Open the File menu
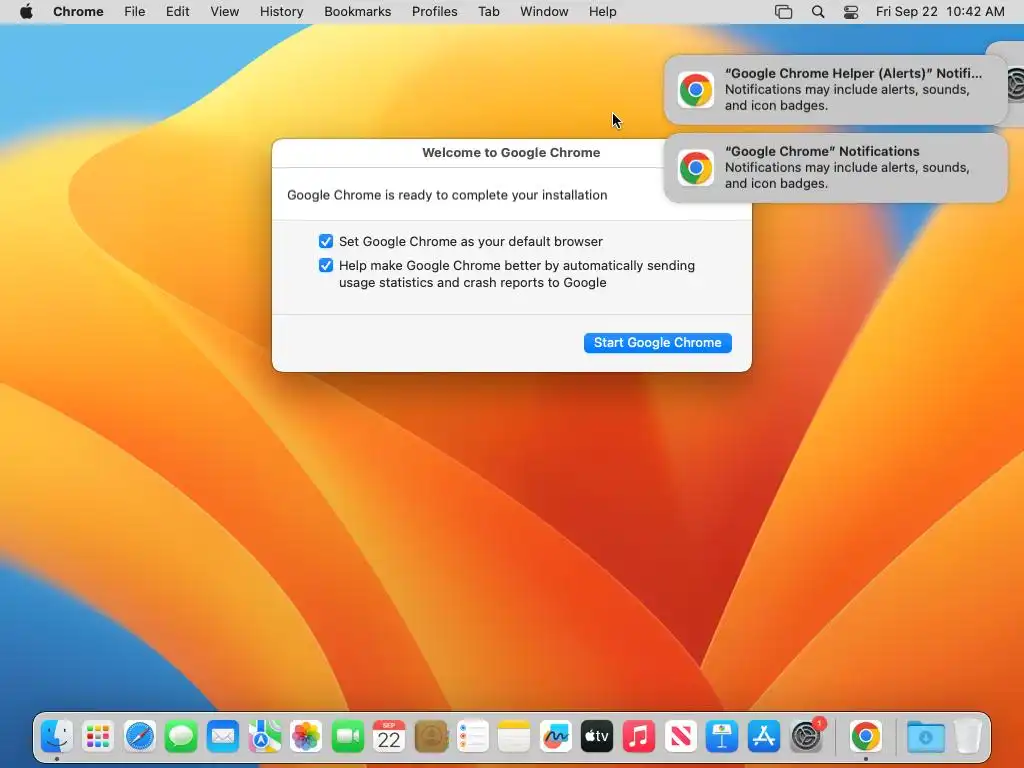 135,12
